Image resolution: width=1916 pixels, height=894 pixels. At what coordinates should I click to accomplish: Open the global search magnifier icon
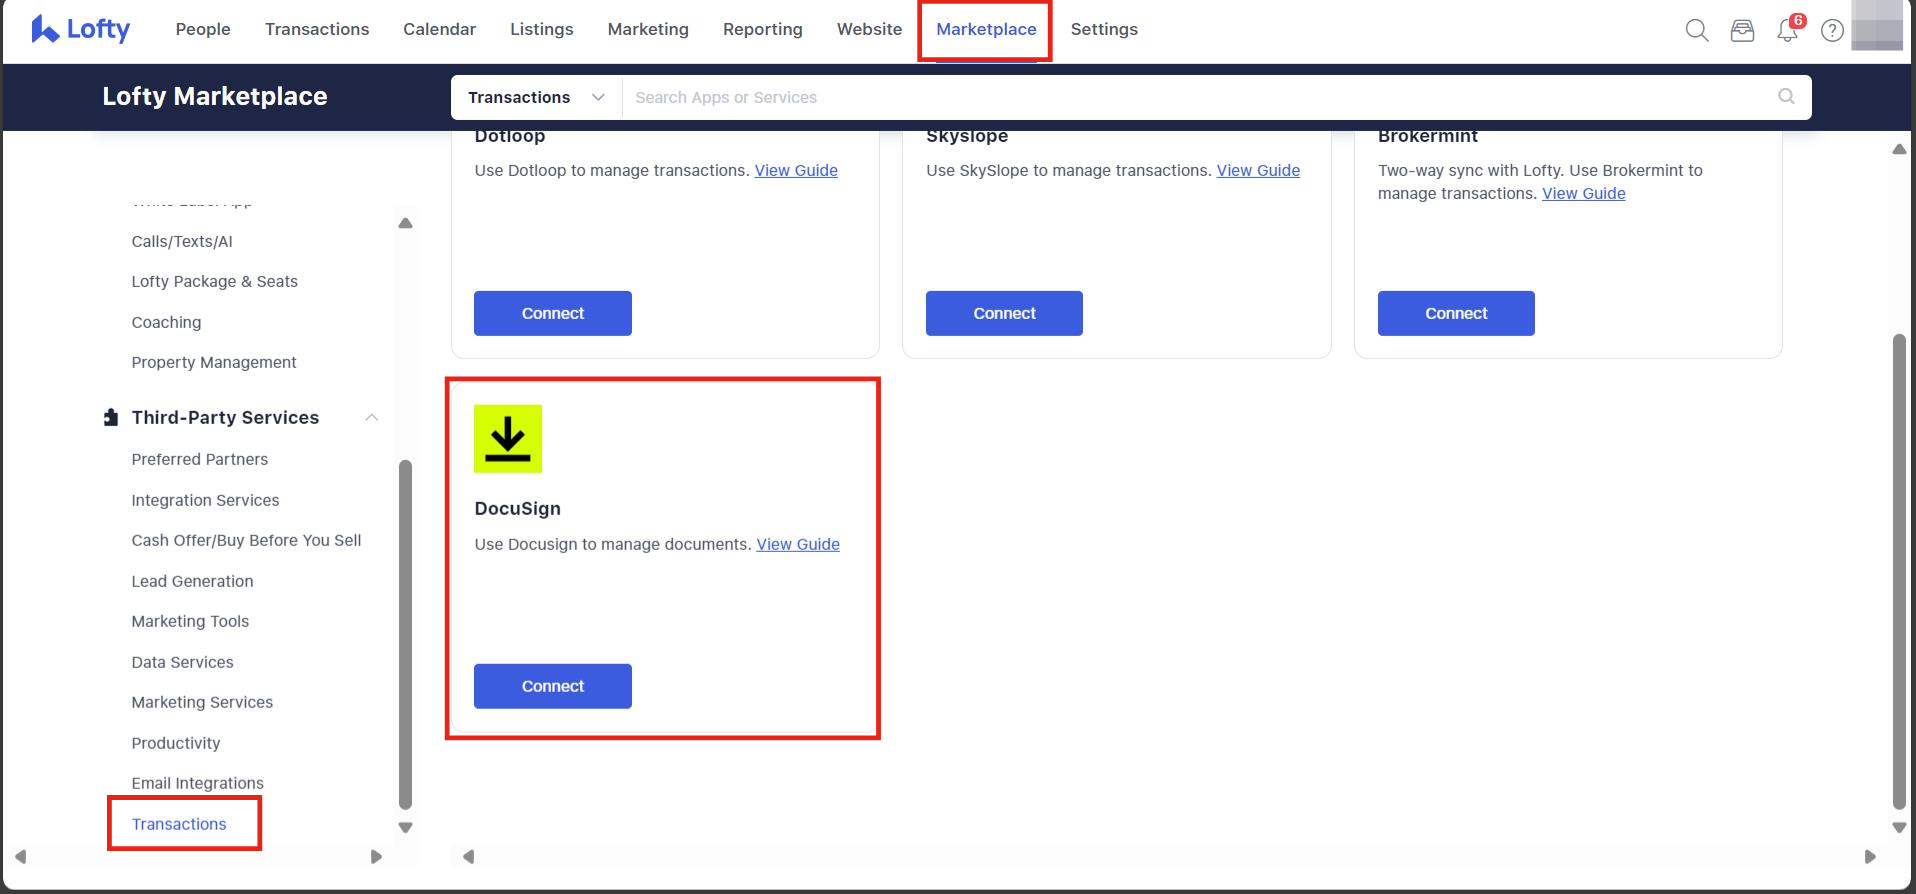coord(1697,30)
